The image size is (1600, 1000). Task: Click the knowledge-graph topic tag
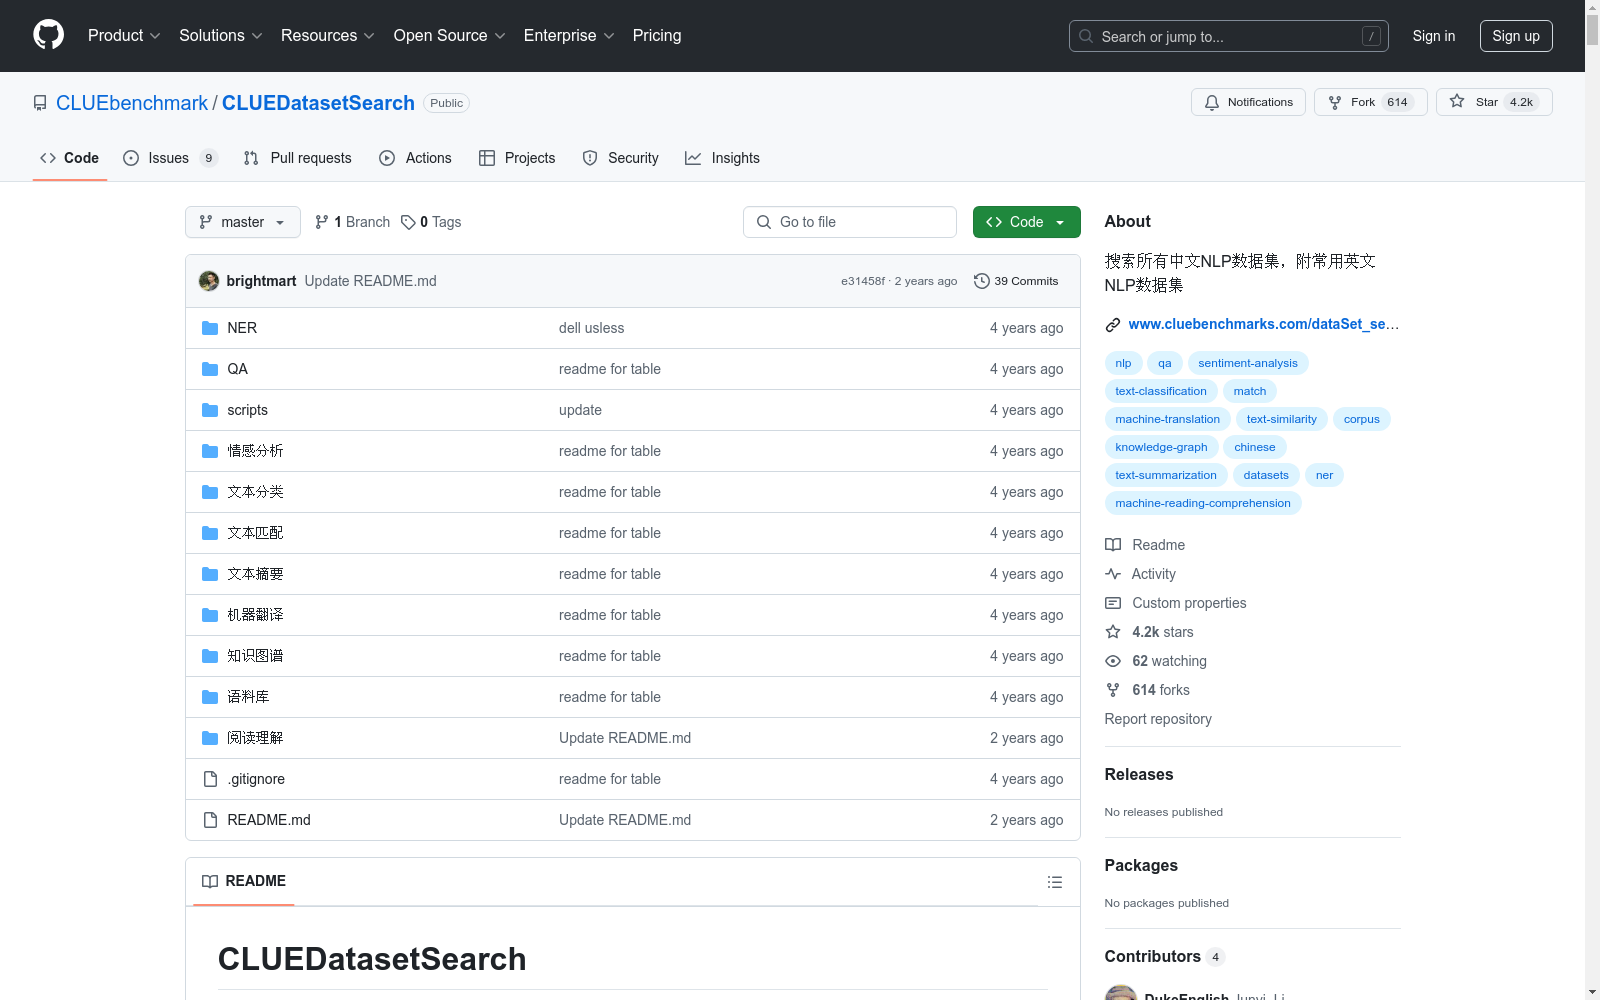point(1161,447)
